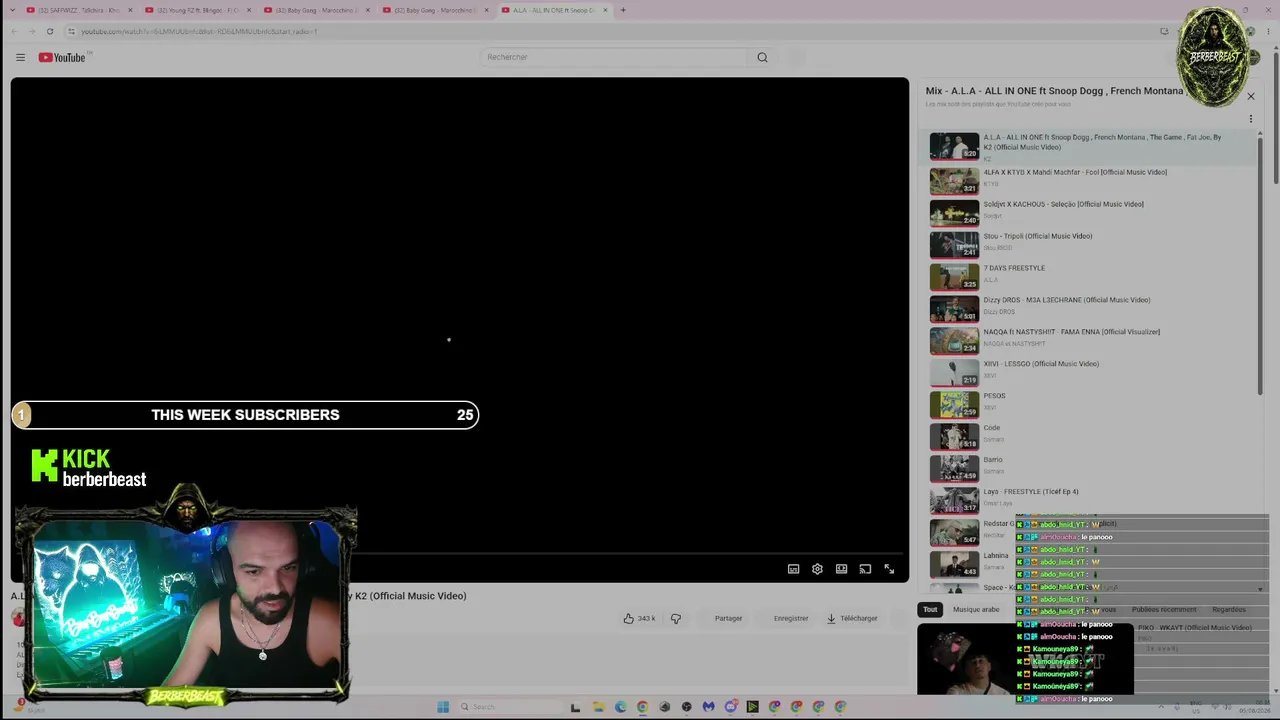Play Stou - Tripoli from the mix
Viewport: 1280px width, 720px height.
click(1090, 244)
